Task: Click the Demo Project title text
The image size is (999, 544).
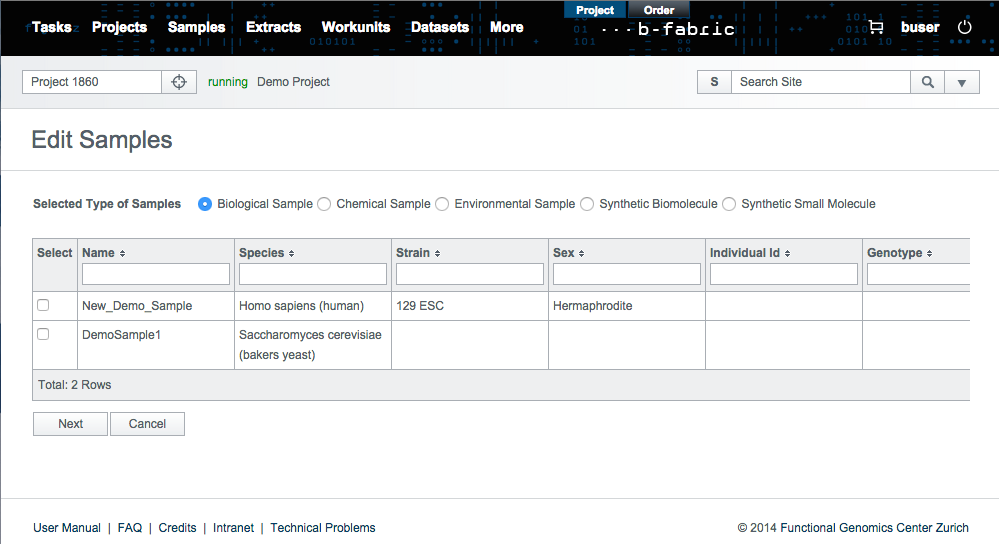Action: pos(293,82)
